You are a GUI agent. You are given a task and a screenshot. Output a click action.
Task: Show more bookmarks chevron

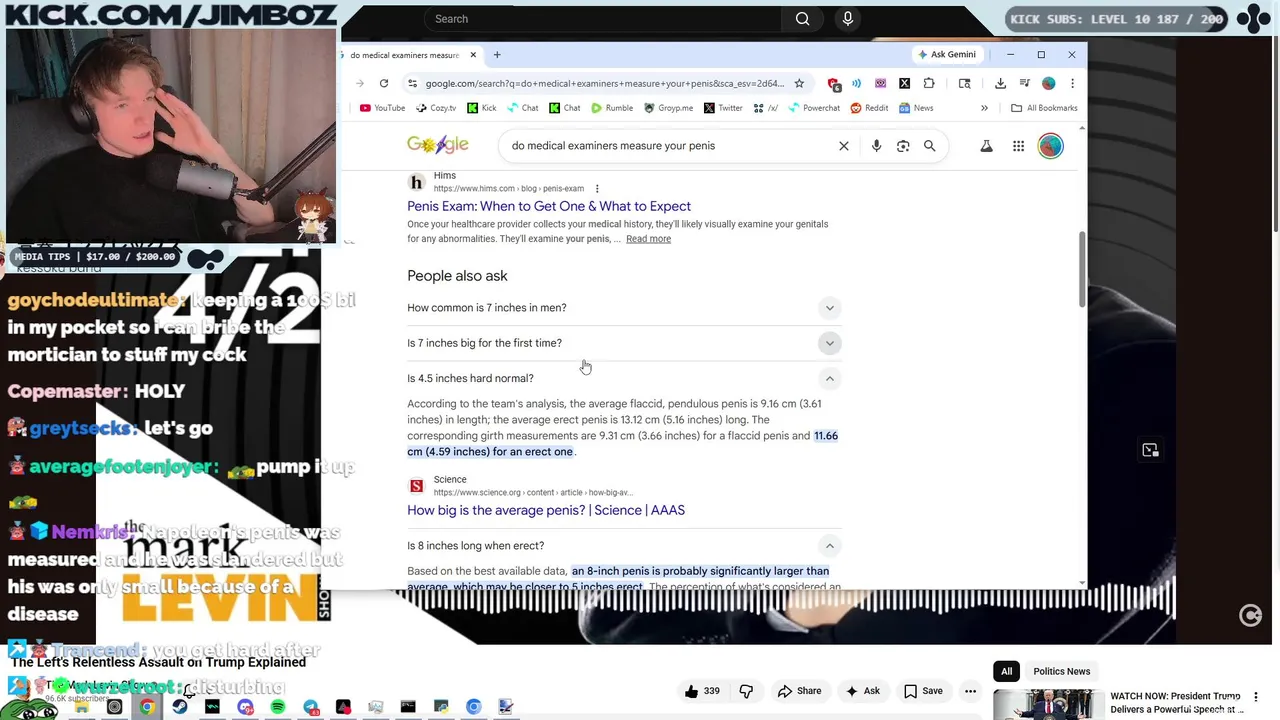click(x=984, y=108)
